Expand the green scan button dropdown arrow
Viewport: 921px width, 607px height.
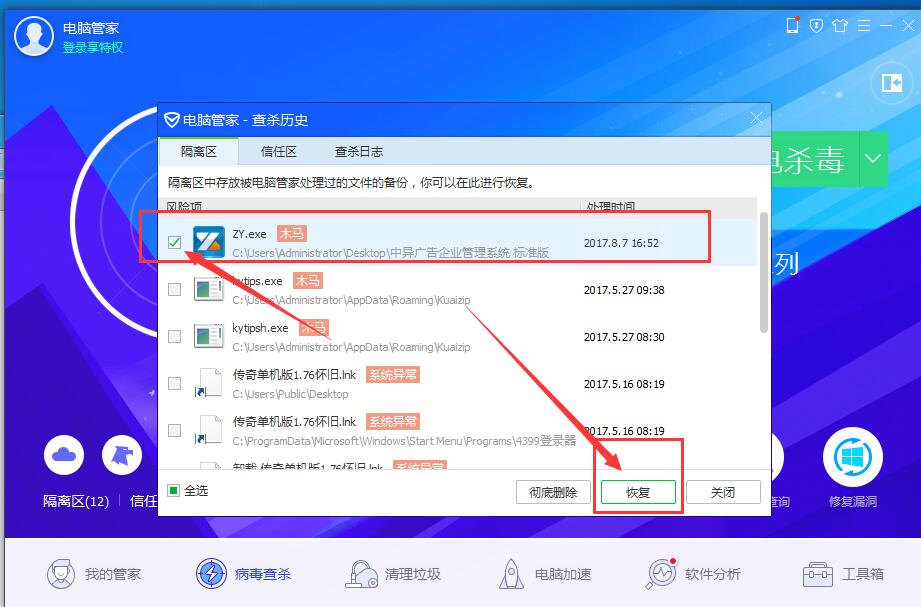873,159
